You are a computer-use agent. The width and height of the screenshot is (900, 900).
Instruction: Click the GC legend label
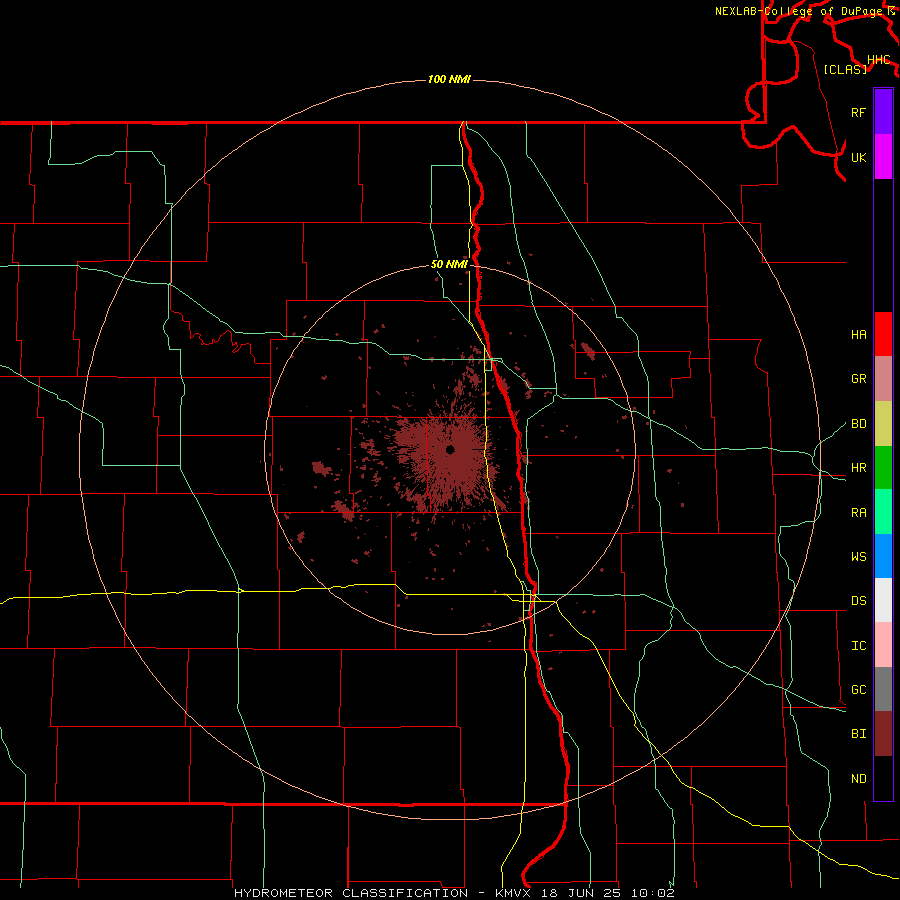[x=858, y=690]
